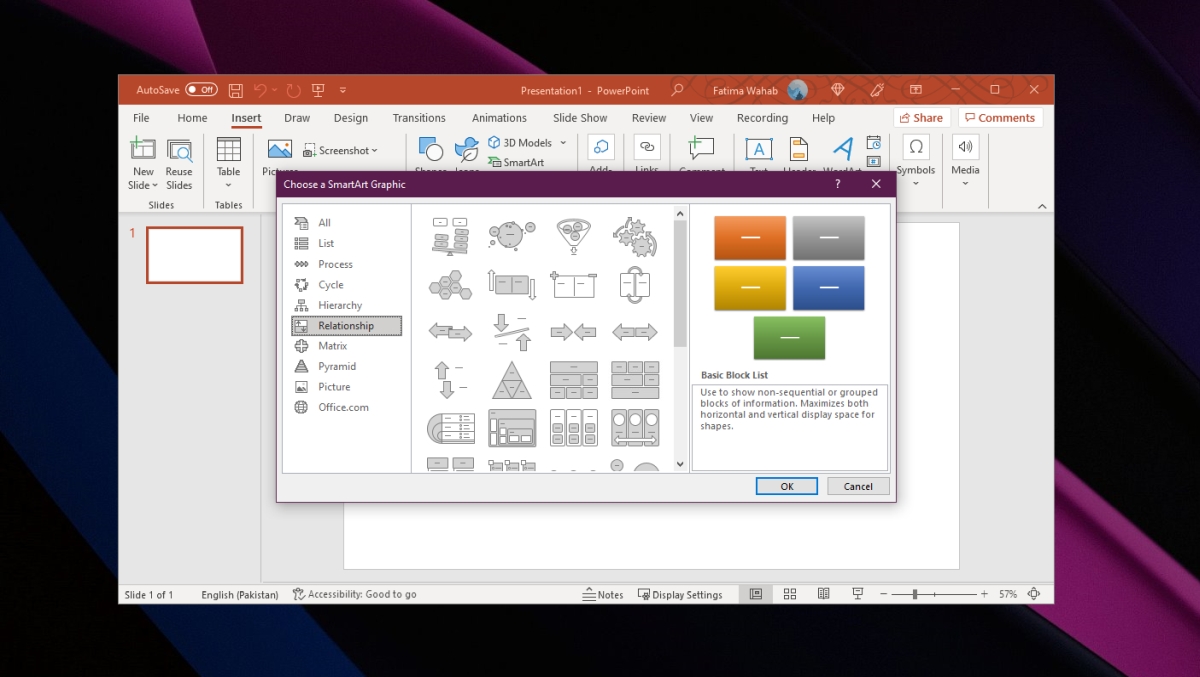Select the Funnel SmartArt layout
Image resolution: width=1200 pixels, height=677 pixels.
pos(573,235)
